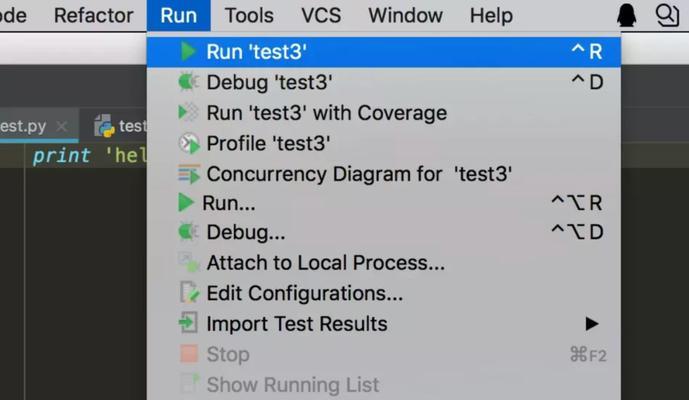Click the Concurrency Diagram icon
This screenshot has width=689, height=400.
pos(189,174)
